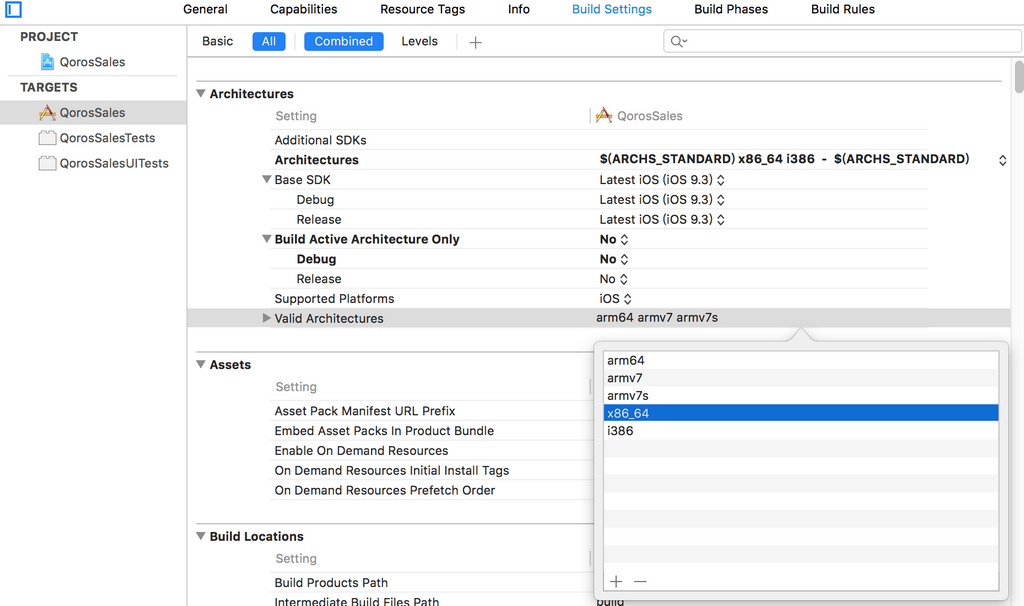Click the search magnifier icon
This screenshot has width=1024, height=606.
pos(679,42)
